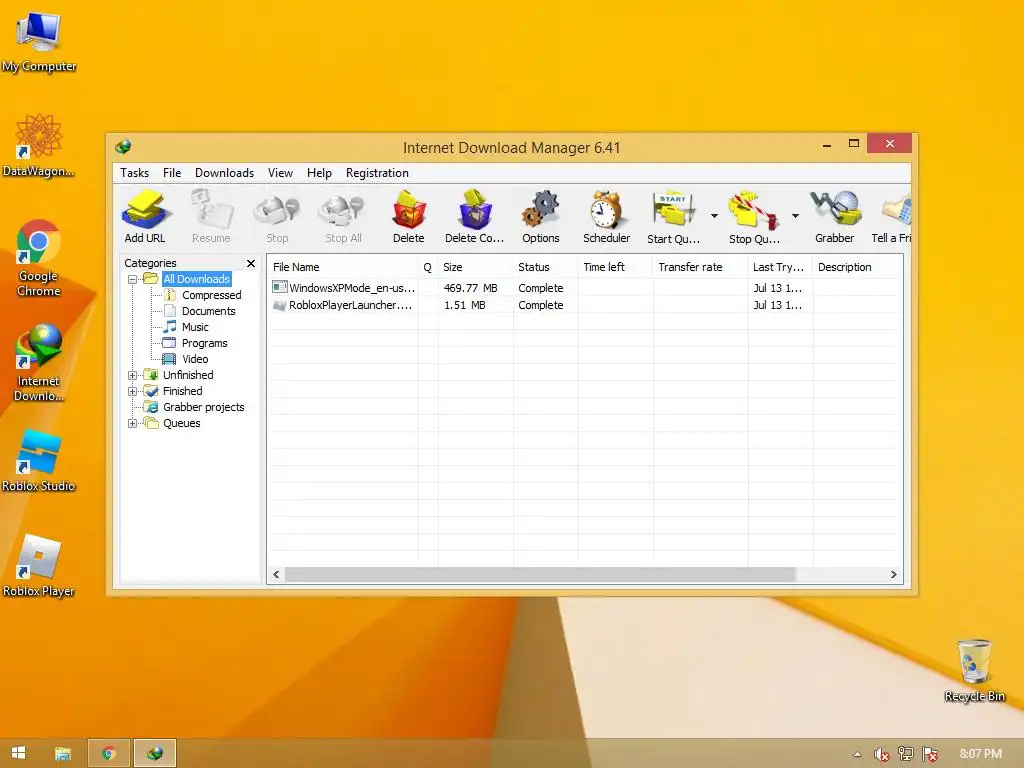
Task: Select the Documents category
Action: pyautogui.click(x=208, y=311)
